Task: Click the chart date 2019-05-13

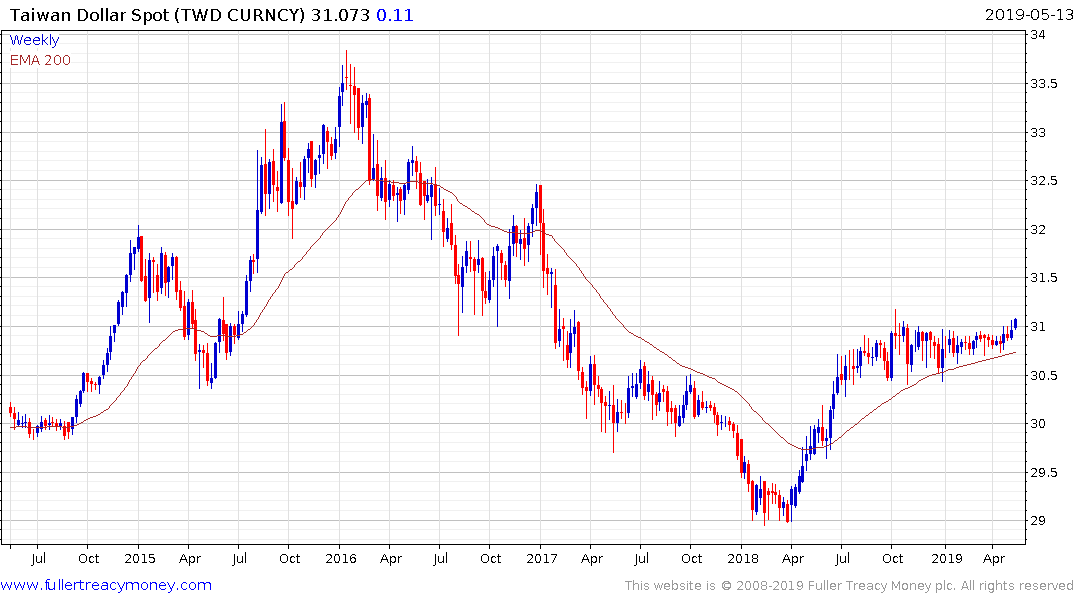Action: tap(1029, 14)
